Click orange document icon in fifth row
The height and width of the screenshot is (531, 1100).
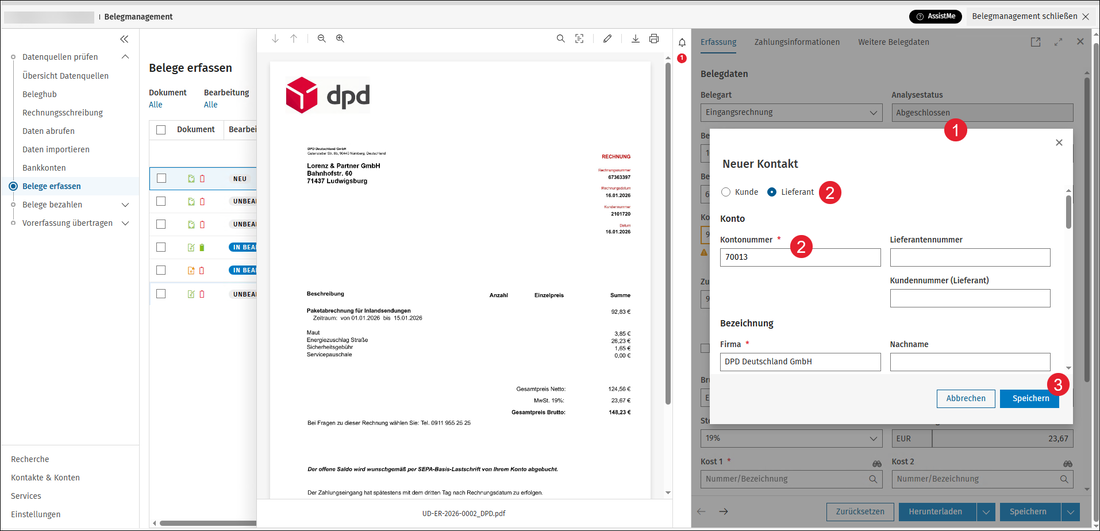191,270
